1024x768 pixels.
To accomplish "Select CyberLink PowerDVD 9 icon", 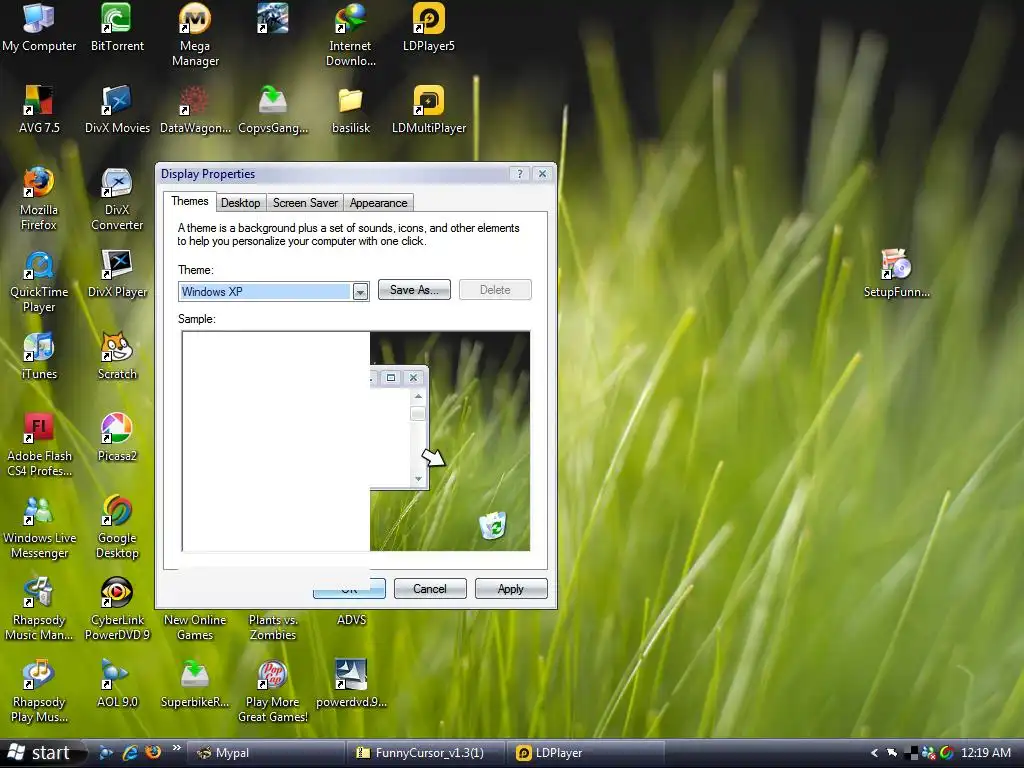I will (117, 610).
